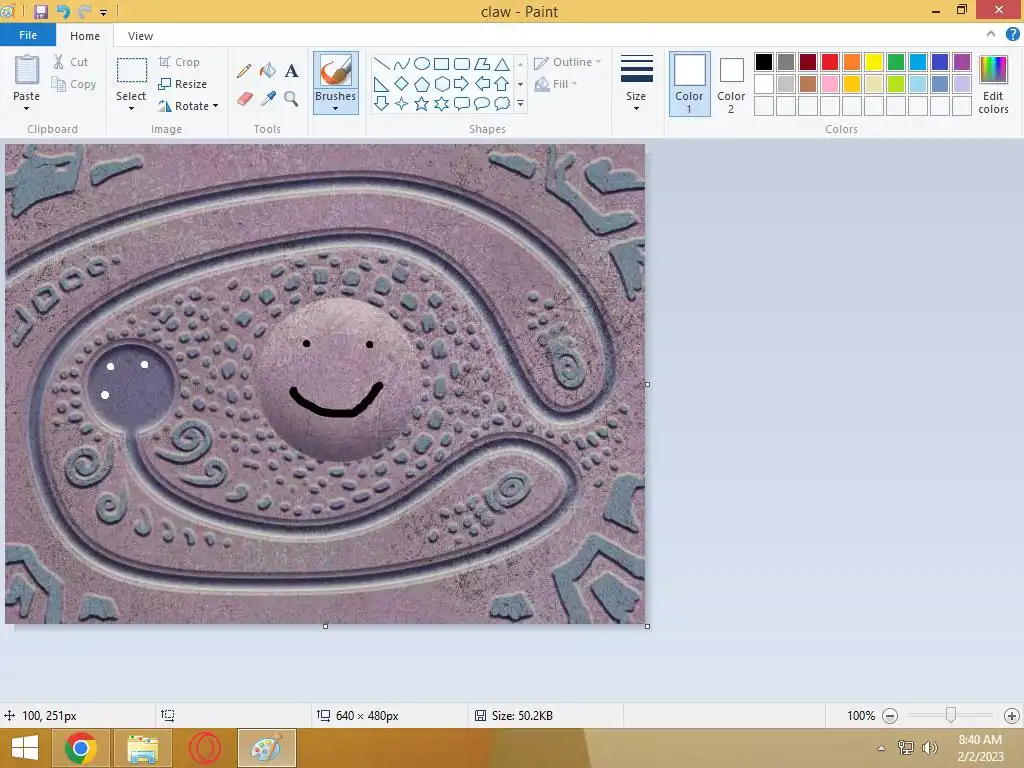Select the Right triangle shape

pos(382,84)
